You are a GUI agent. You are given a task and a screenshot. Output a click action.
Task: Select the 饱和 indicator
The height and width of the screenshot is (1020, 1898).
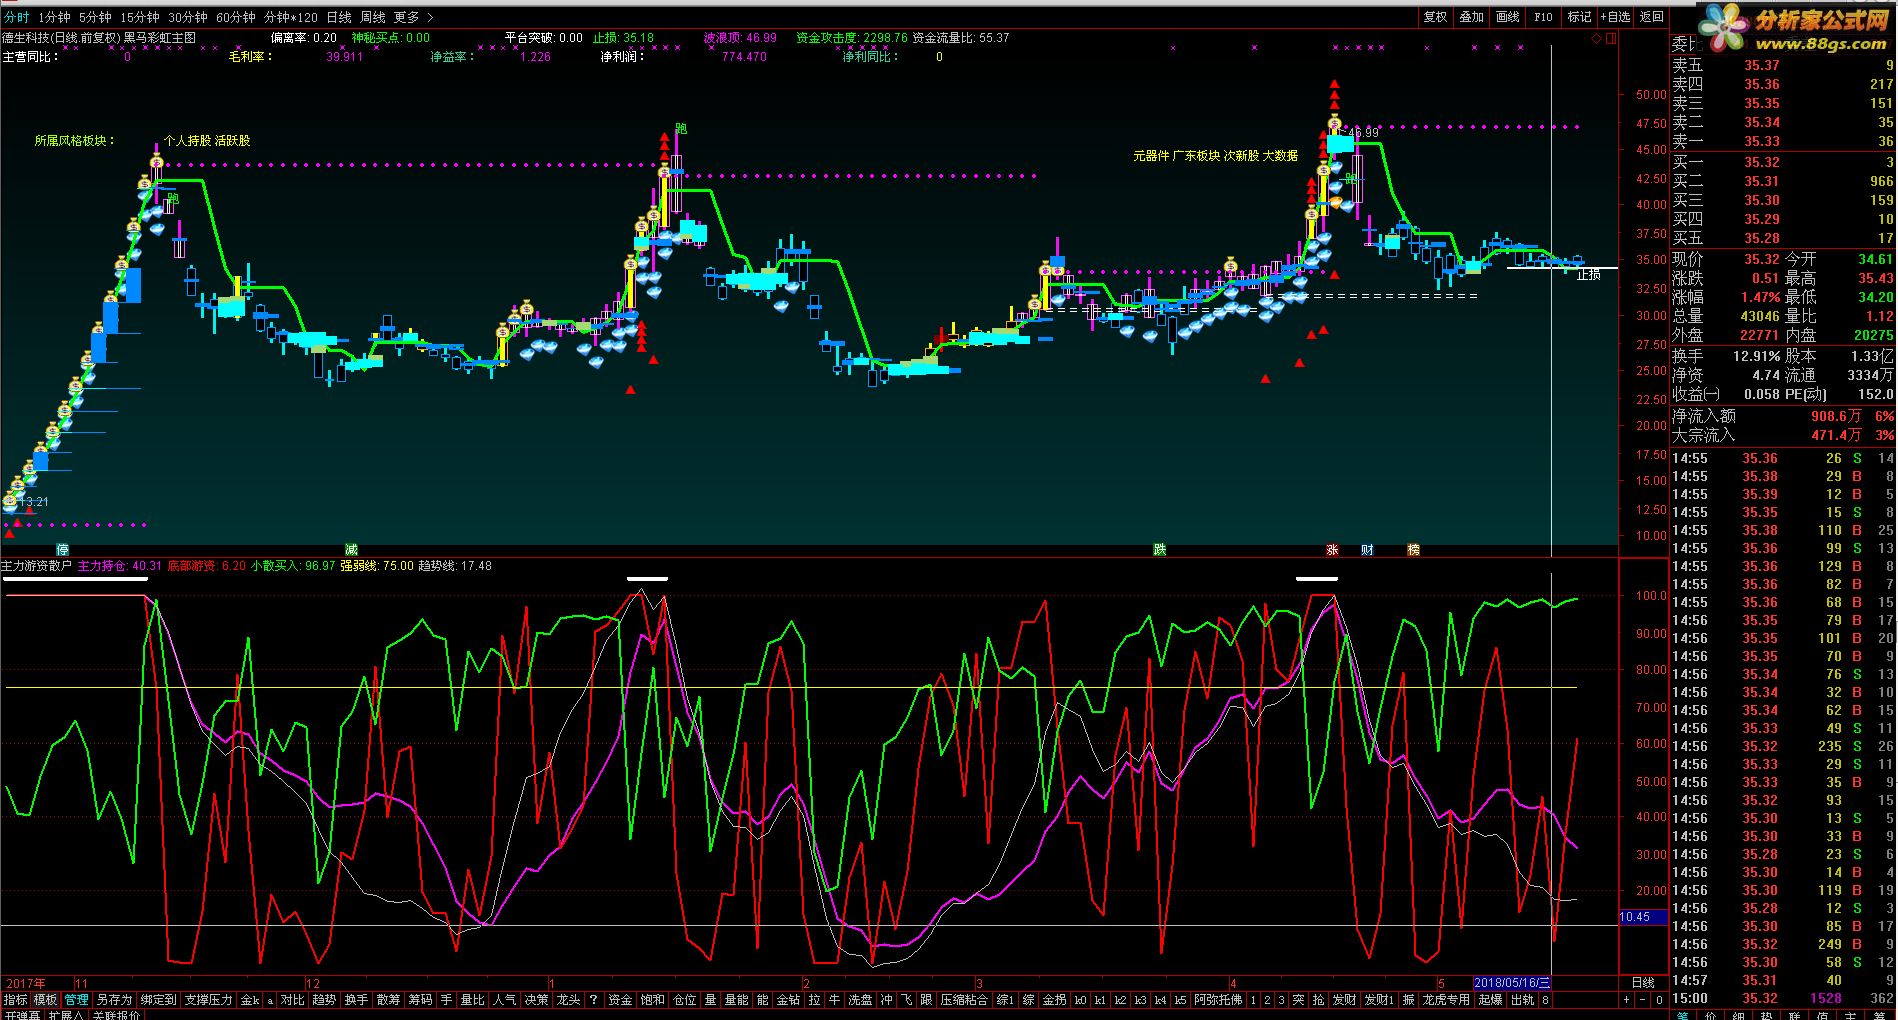point(652,1000)
